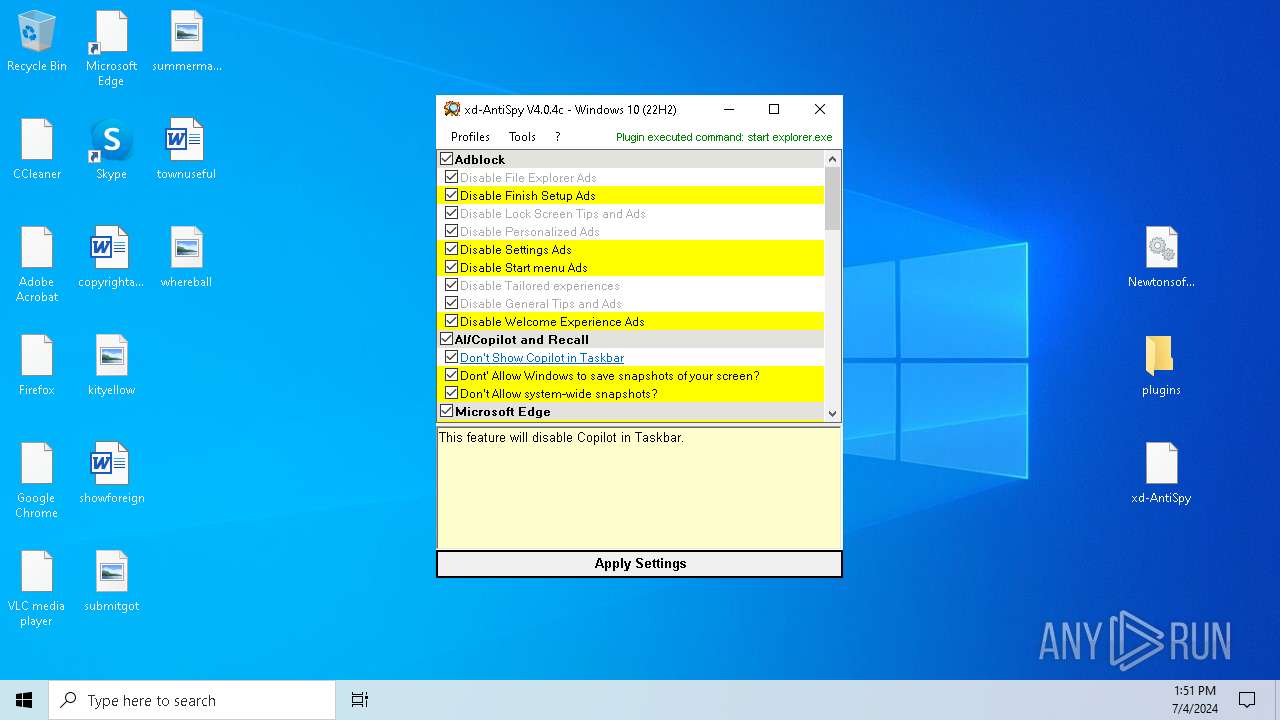This screenshot has width=1280, height=720.
Task: Select the submitgot image file
Action: (x=111, y=582)
